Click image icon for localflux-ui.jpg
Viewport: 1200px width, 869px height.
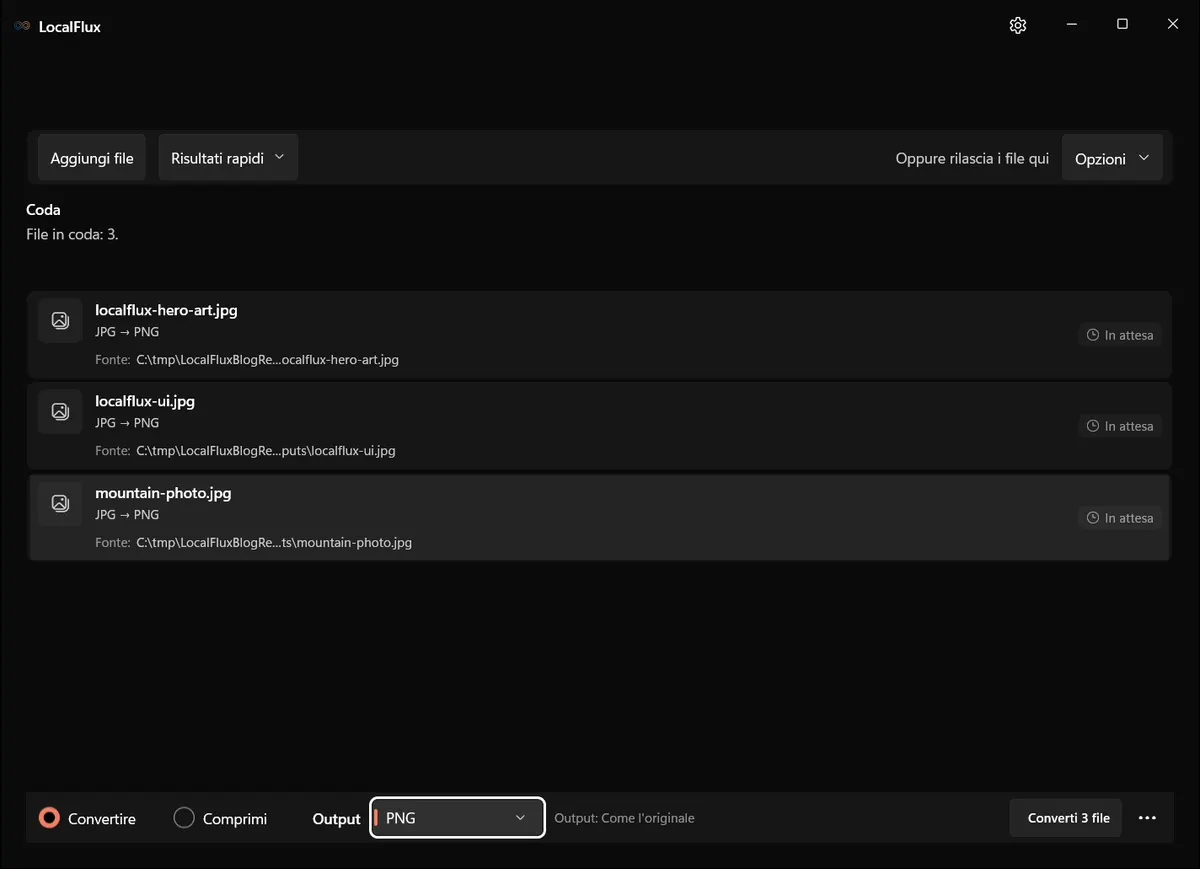60,411
